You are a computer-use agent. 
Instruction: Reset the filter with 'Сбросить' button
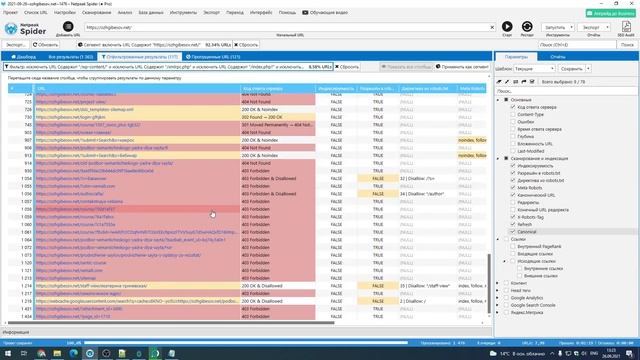[x=347, y=67]
